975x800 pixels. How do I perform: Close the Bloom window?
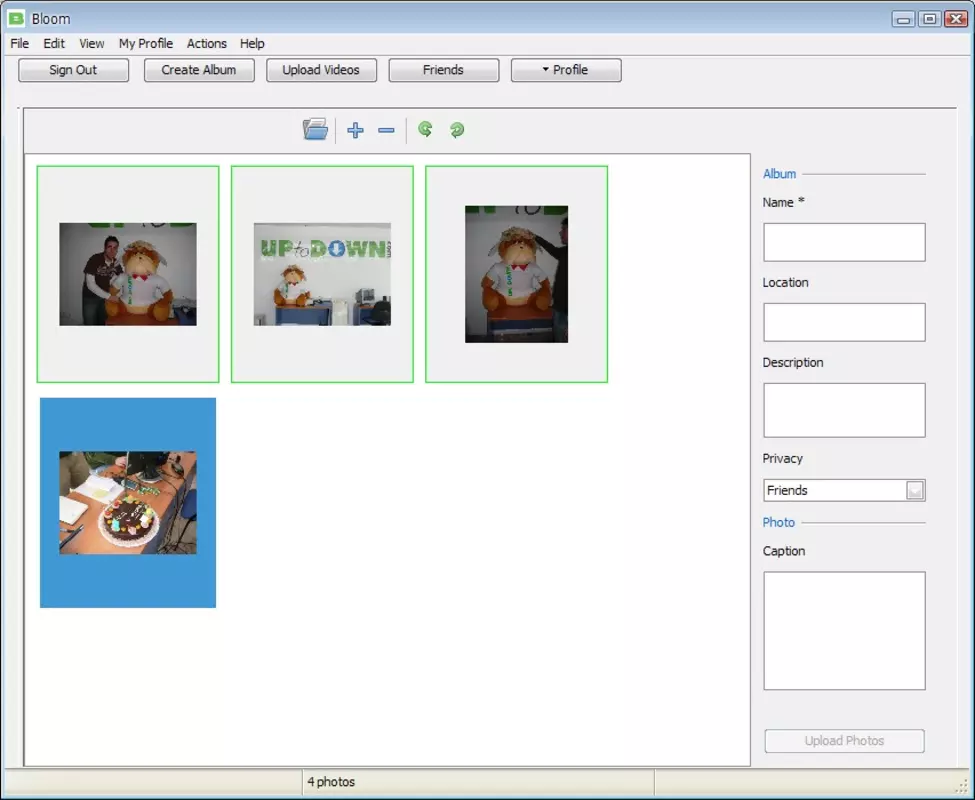[956, 19]
